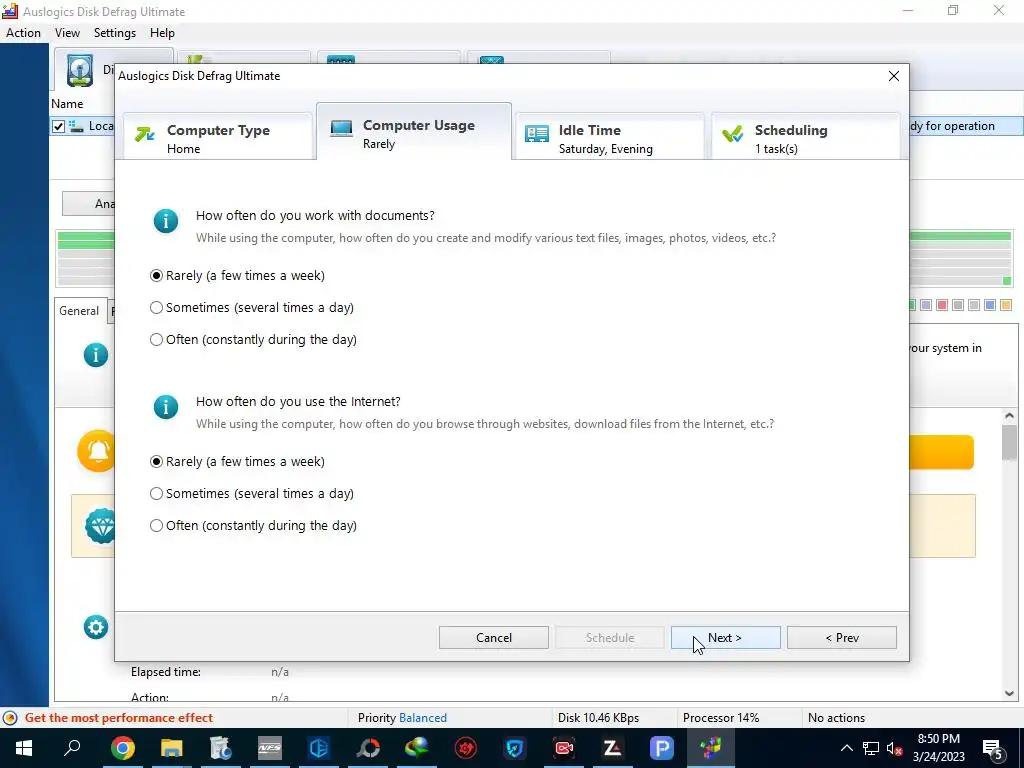1024x768 pixels.
Task: Click 'Get the most performance effect' text
Action: [119, 718]
